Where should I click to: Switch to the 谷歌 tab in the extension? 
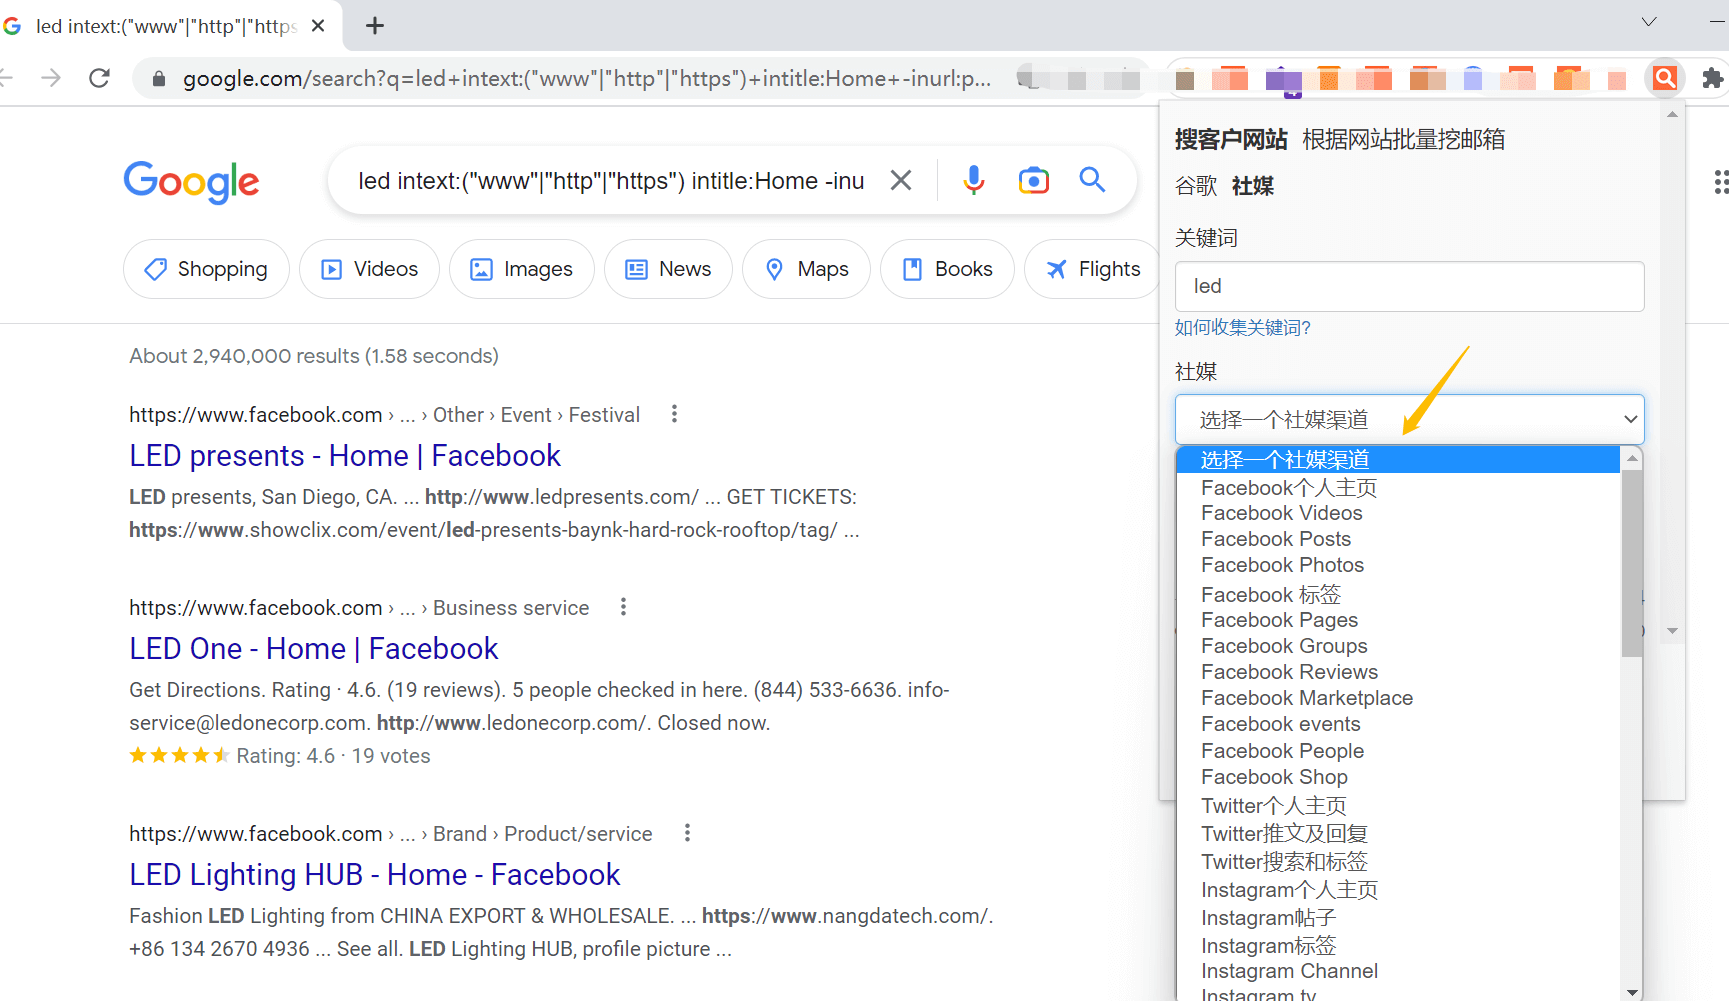pyautogui.click(x=1196, y=186)
